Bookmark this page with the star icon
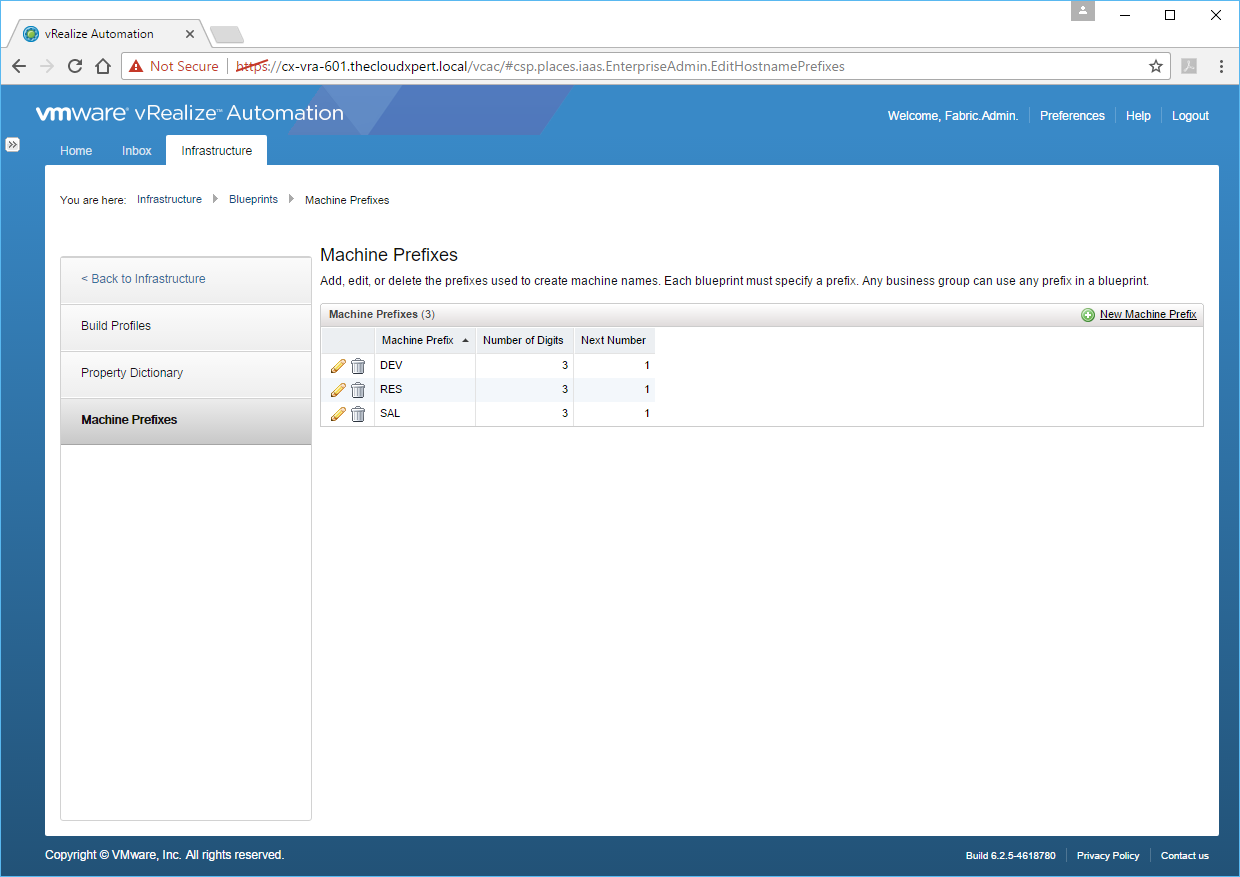1240x877 pixels. point(1156,66)
